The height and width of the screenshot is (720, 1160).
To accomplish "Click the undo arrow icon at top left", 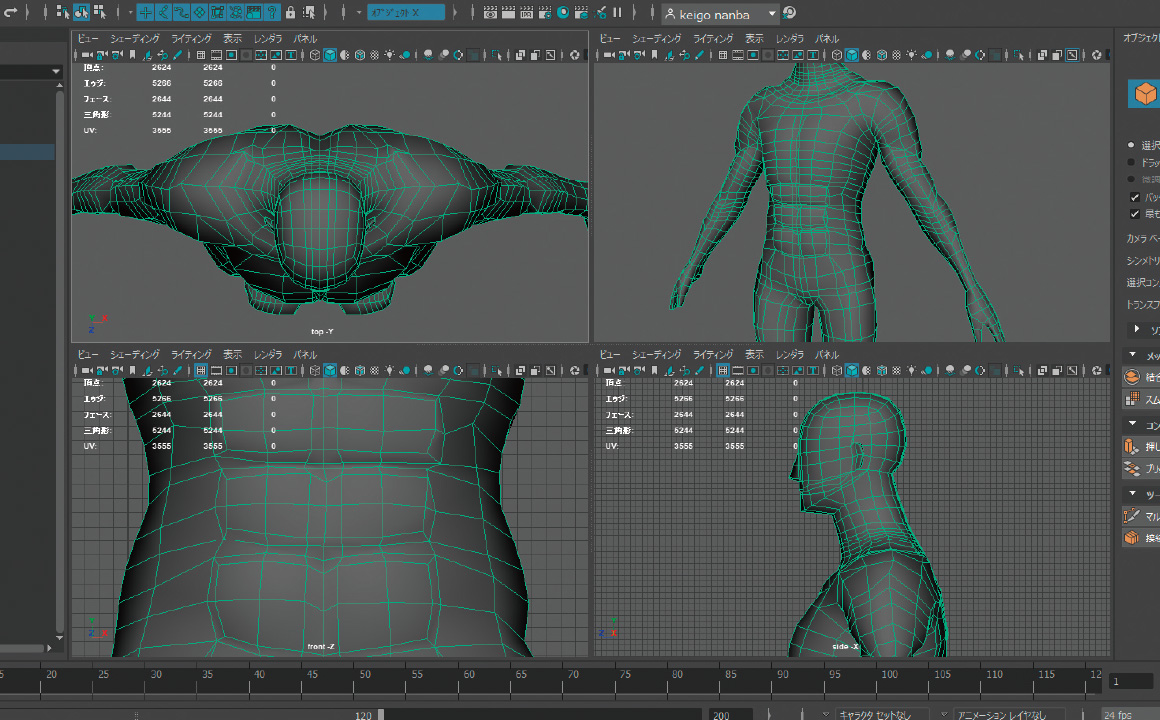I will [x=11, y=13].
